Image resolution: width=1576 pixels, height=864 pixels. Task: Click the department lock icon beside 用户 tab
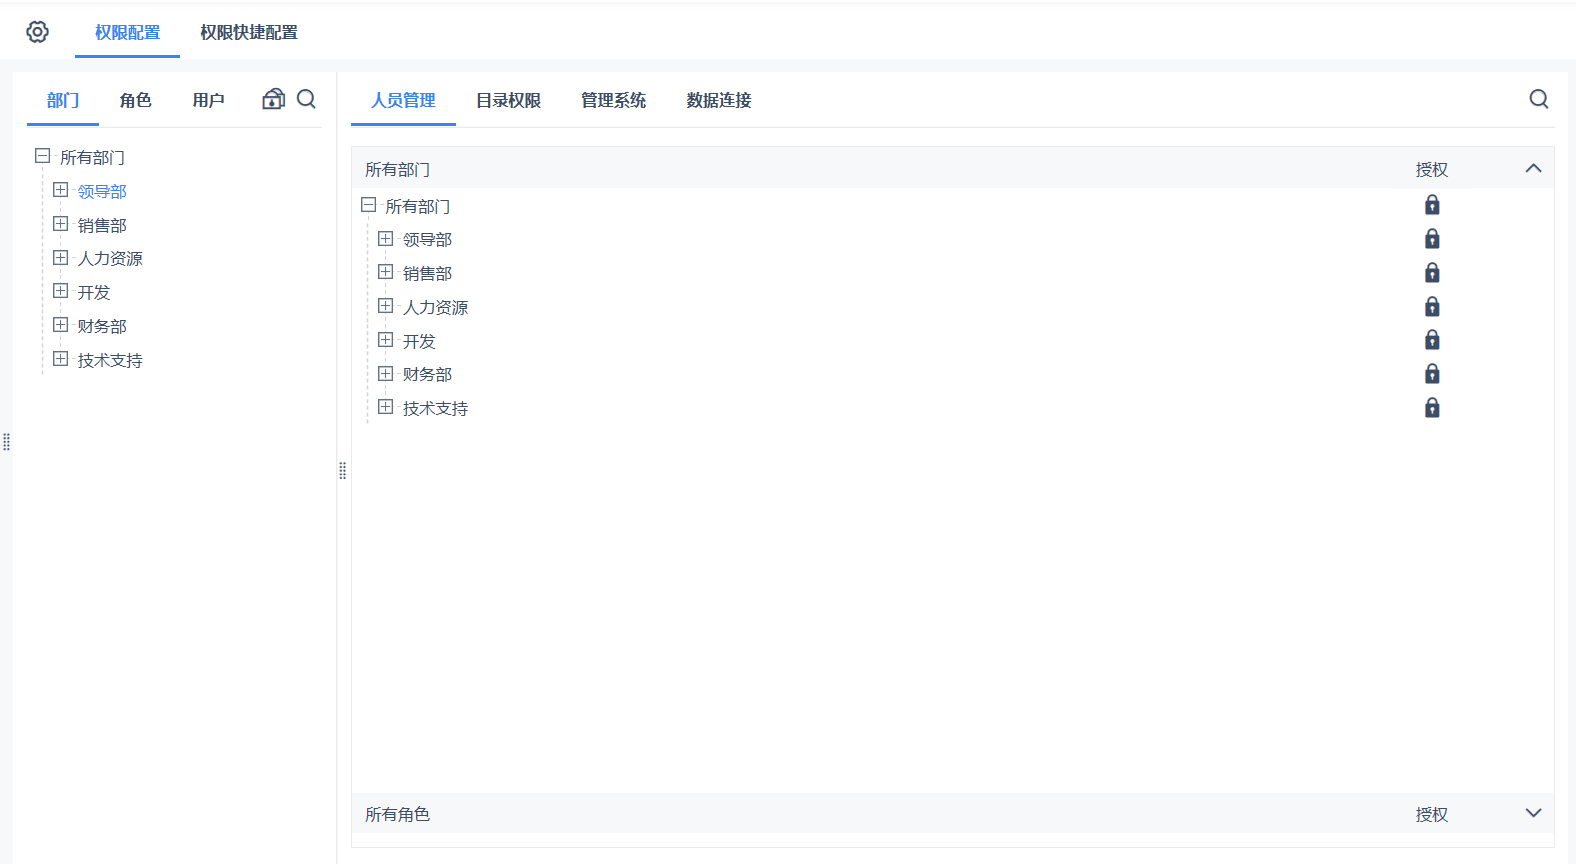pyautogui.click(x=274, y=99)
